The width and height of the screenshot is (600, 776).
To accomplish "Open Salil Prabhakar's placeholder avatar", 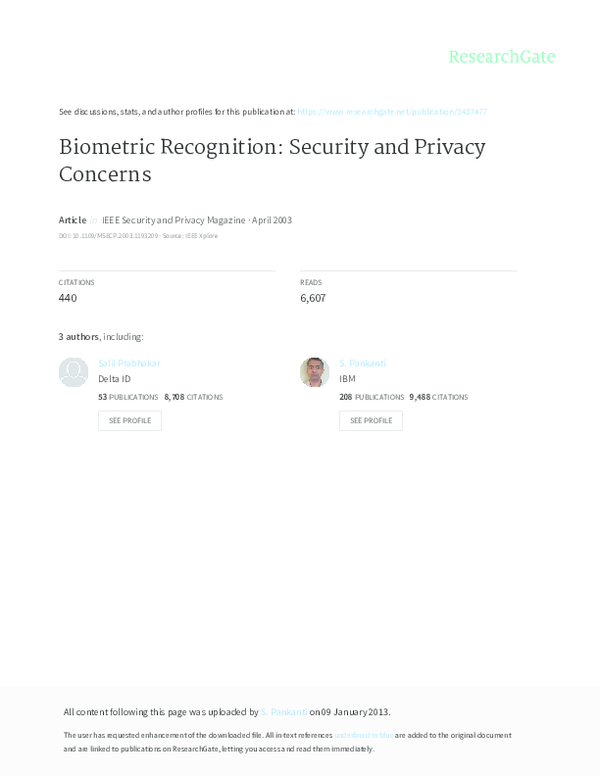I will tap(74, 372).
